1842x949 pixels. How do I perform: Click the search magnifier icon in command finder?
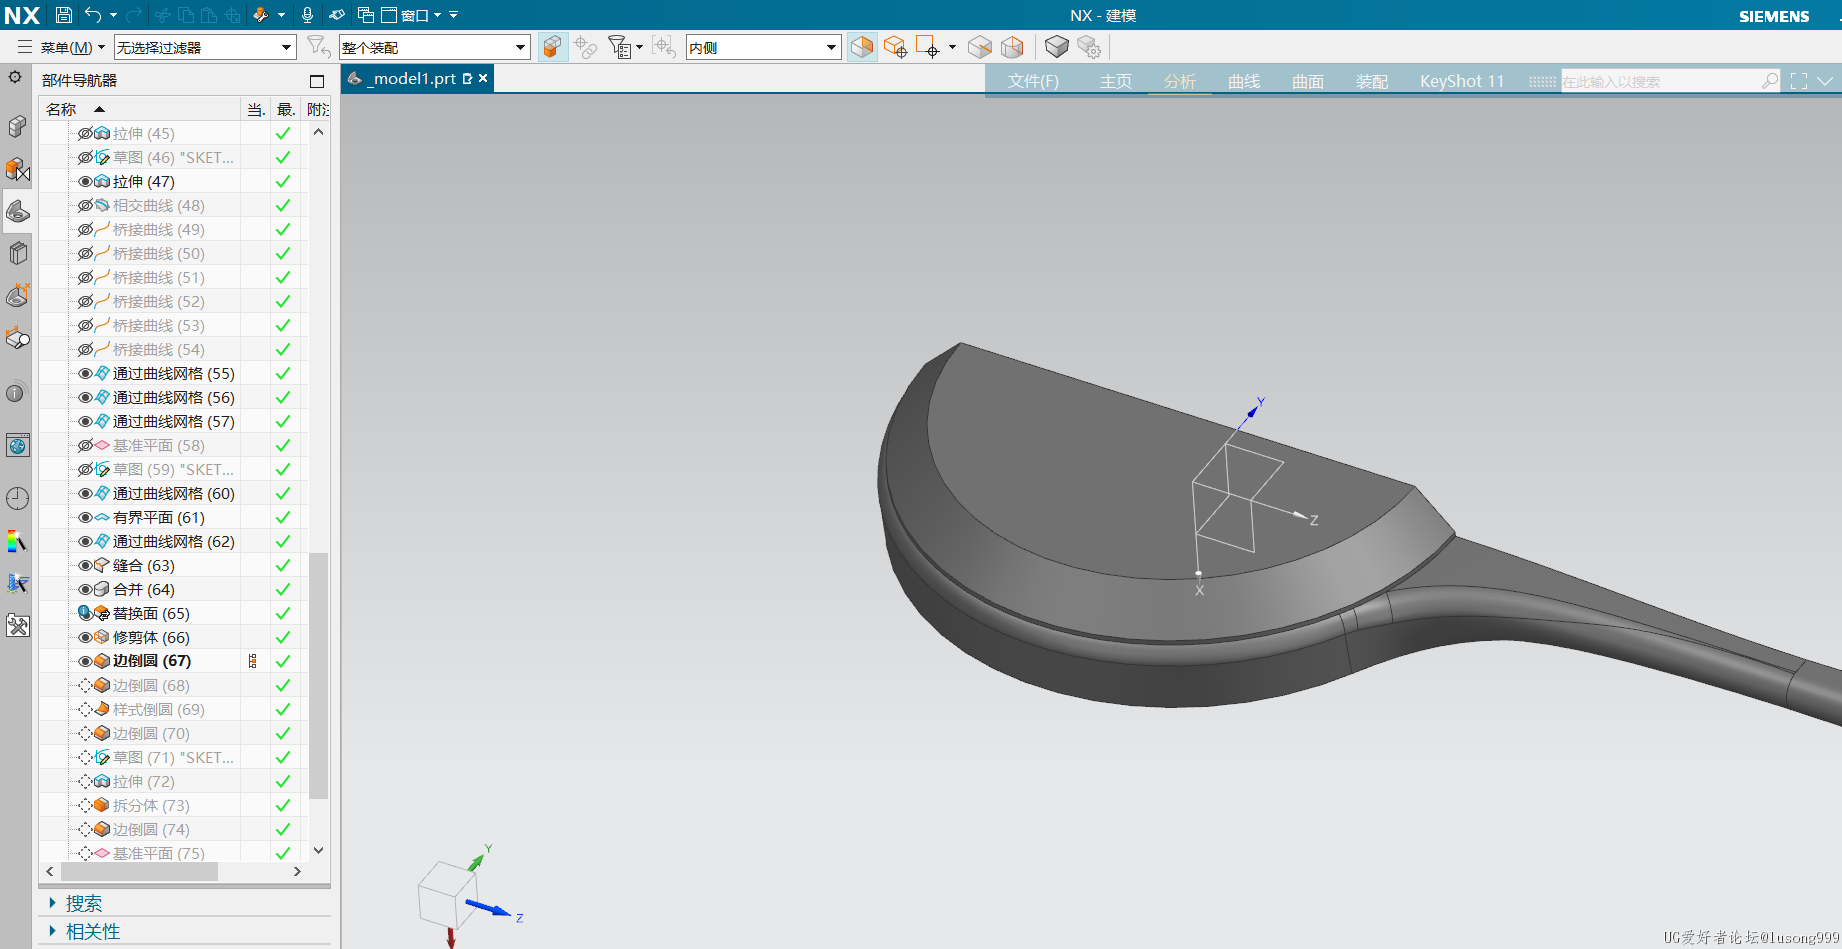coord(1770,81)
